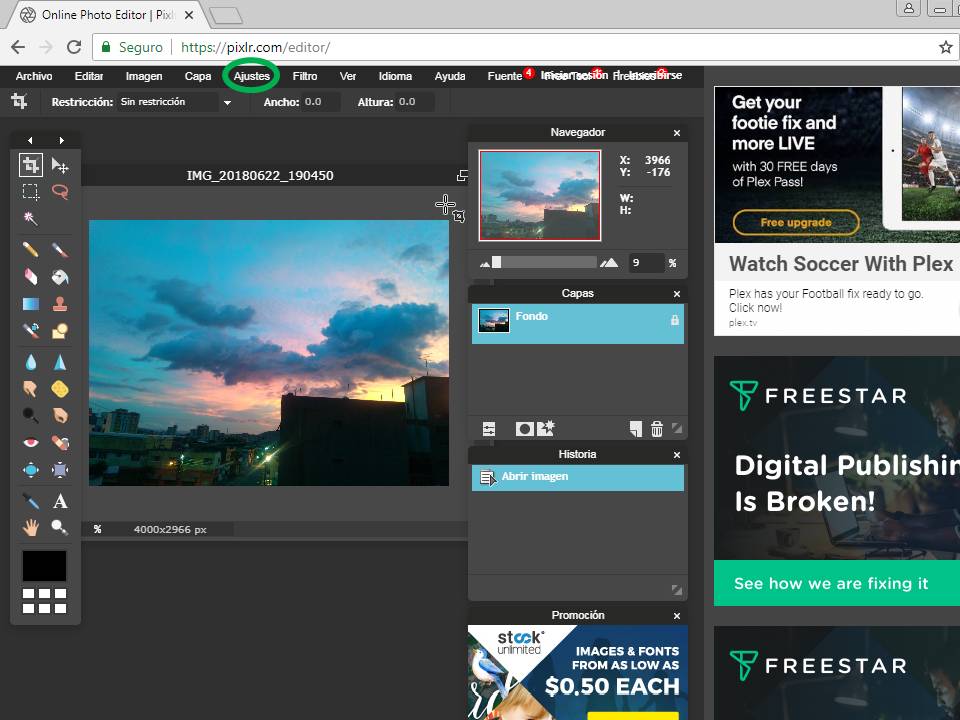This screenshot has width=960, height=720.
Task: Select the Bloat tool
Action: tap(31, 470)
